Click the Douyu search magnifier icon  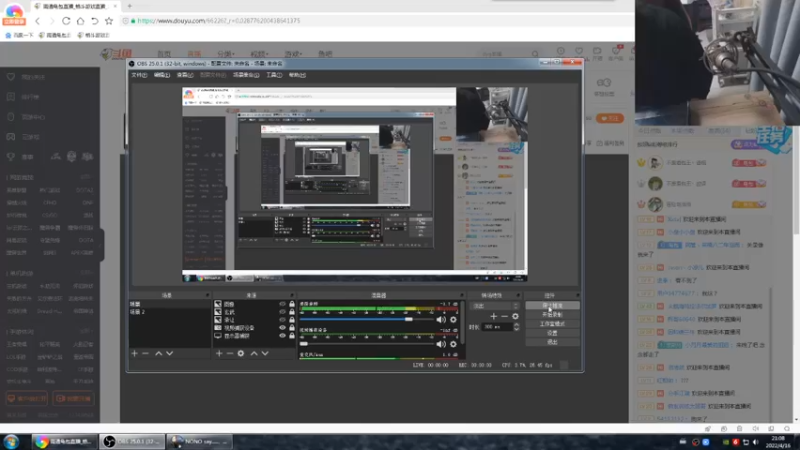pos(535,54)
